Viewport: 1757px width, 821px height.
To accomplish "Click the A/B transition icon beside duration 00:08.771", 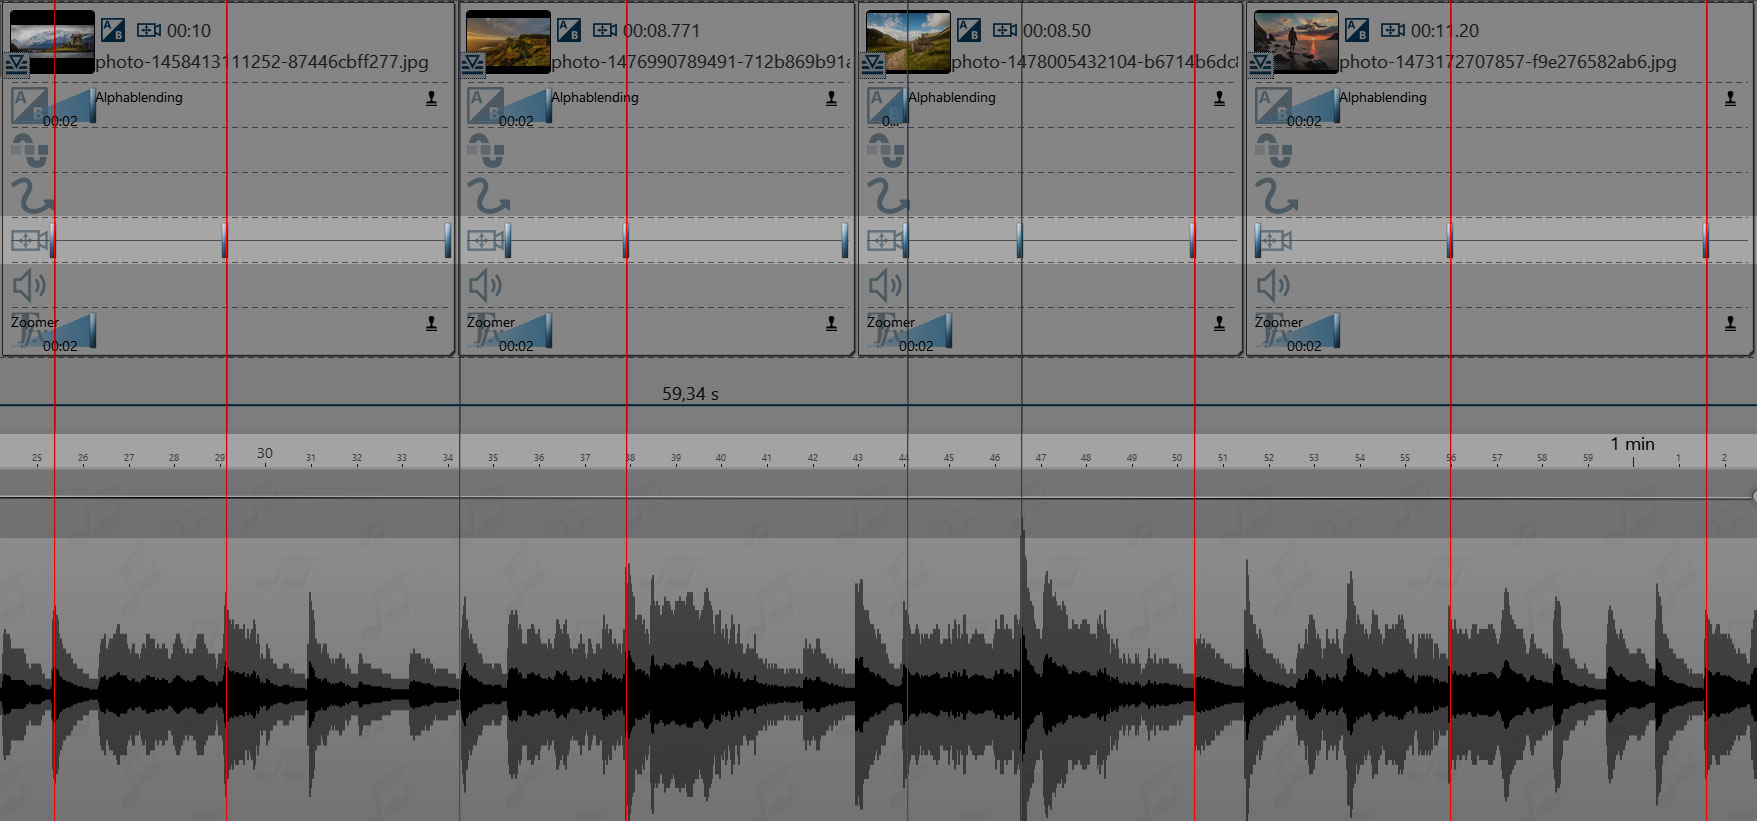I will click(x=569, y=31).
